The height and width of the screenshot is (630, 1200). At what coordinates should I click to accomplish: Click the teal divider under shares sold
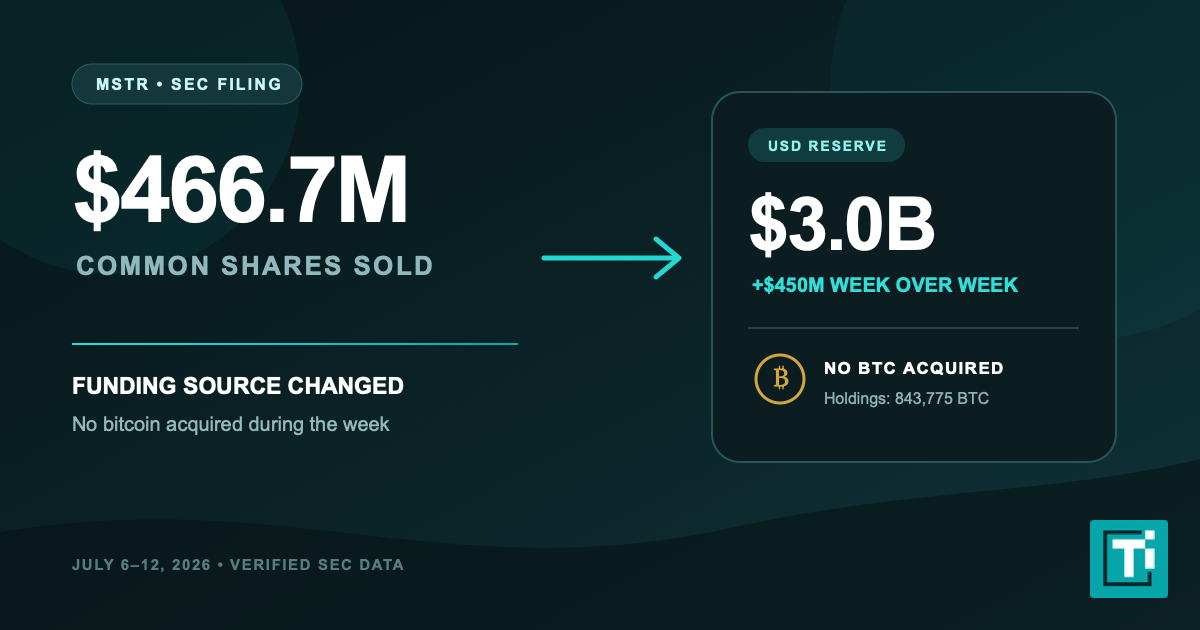(x=295, y=344)
